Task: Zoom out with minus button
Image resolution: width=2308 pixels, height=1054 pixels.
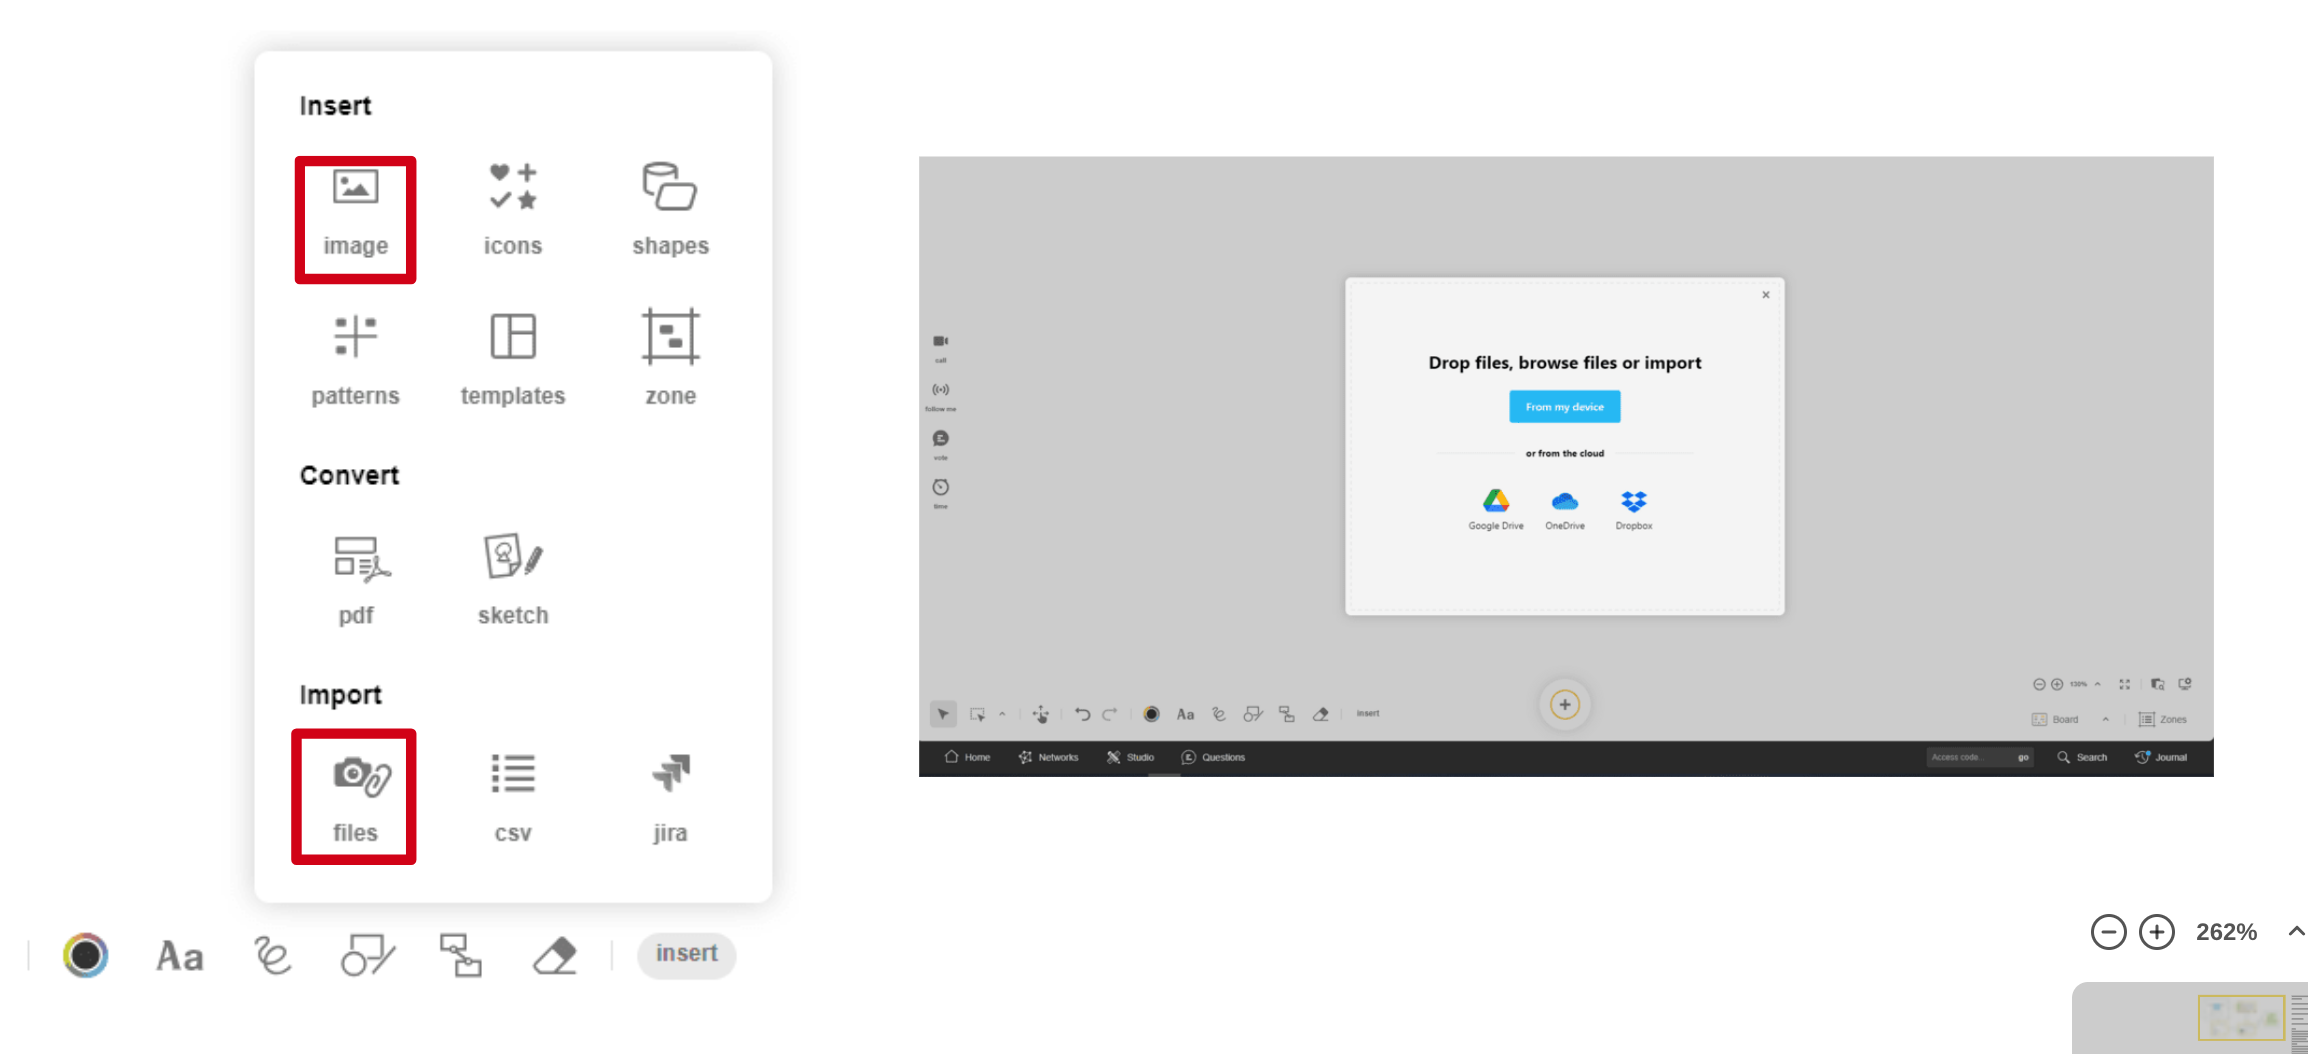Action: click(x=2108, y=932)
